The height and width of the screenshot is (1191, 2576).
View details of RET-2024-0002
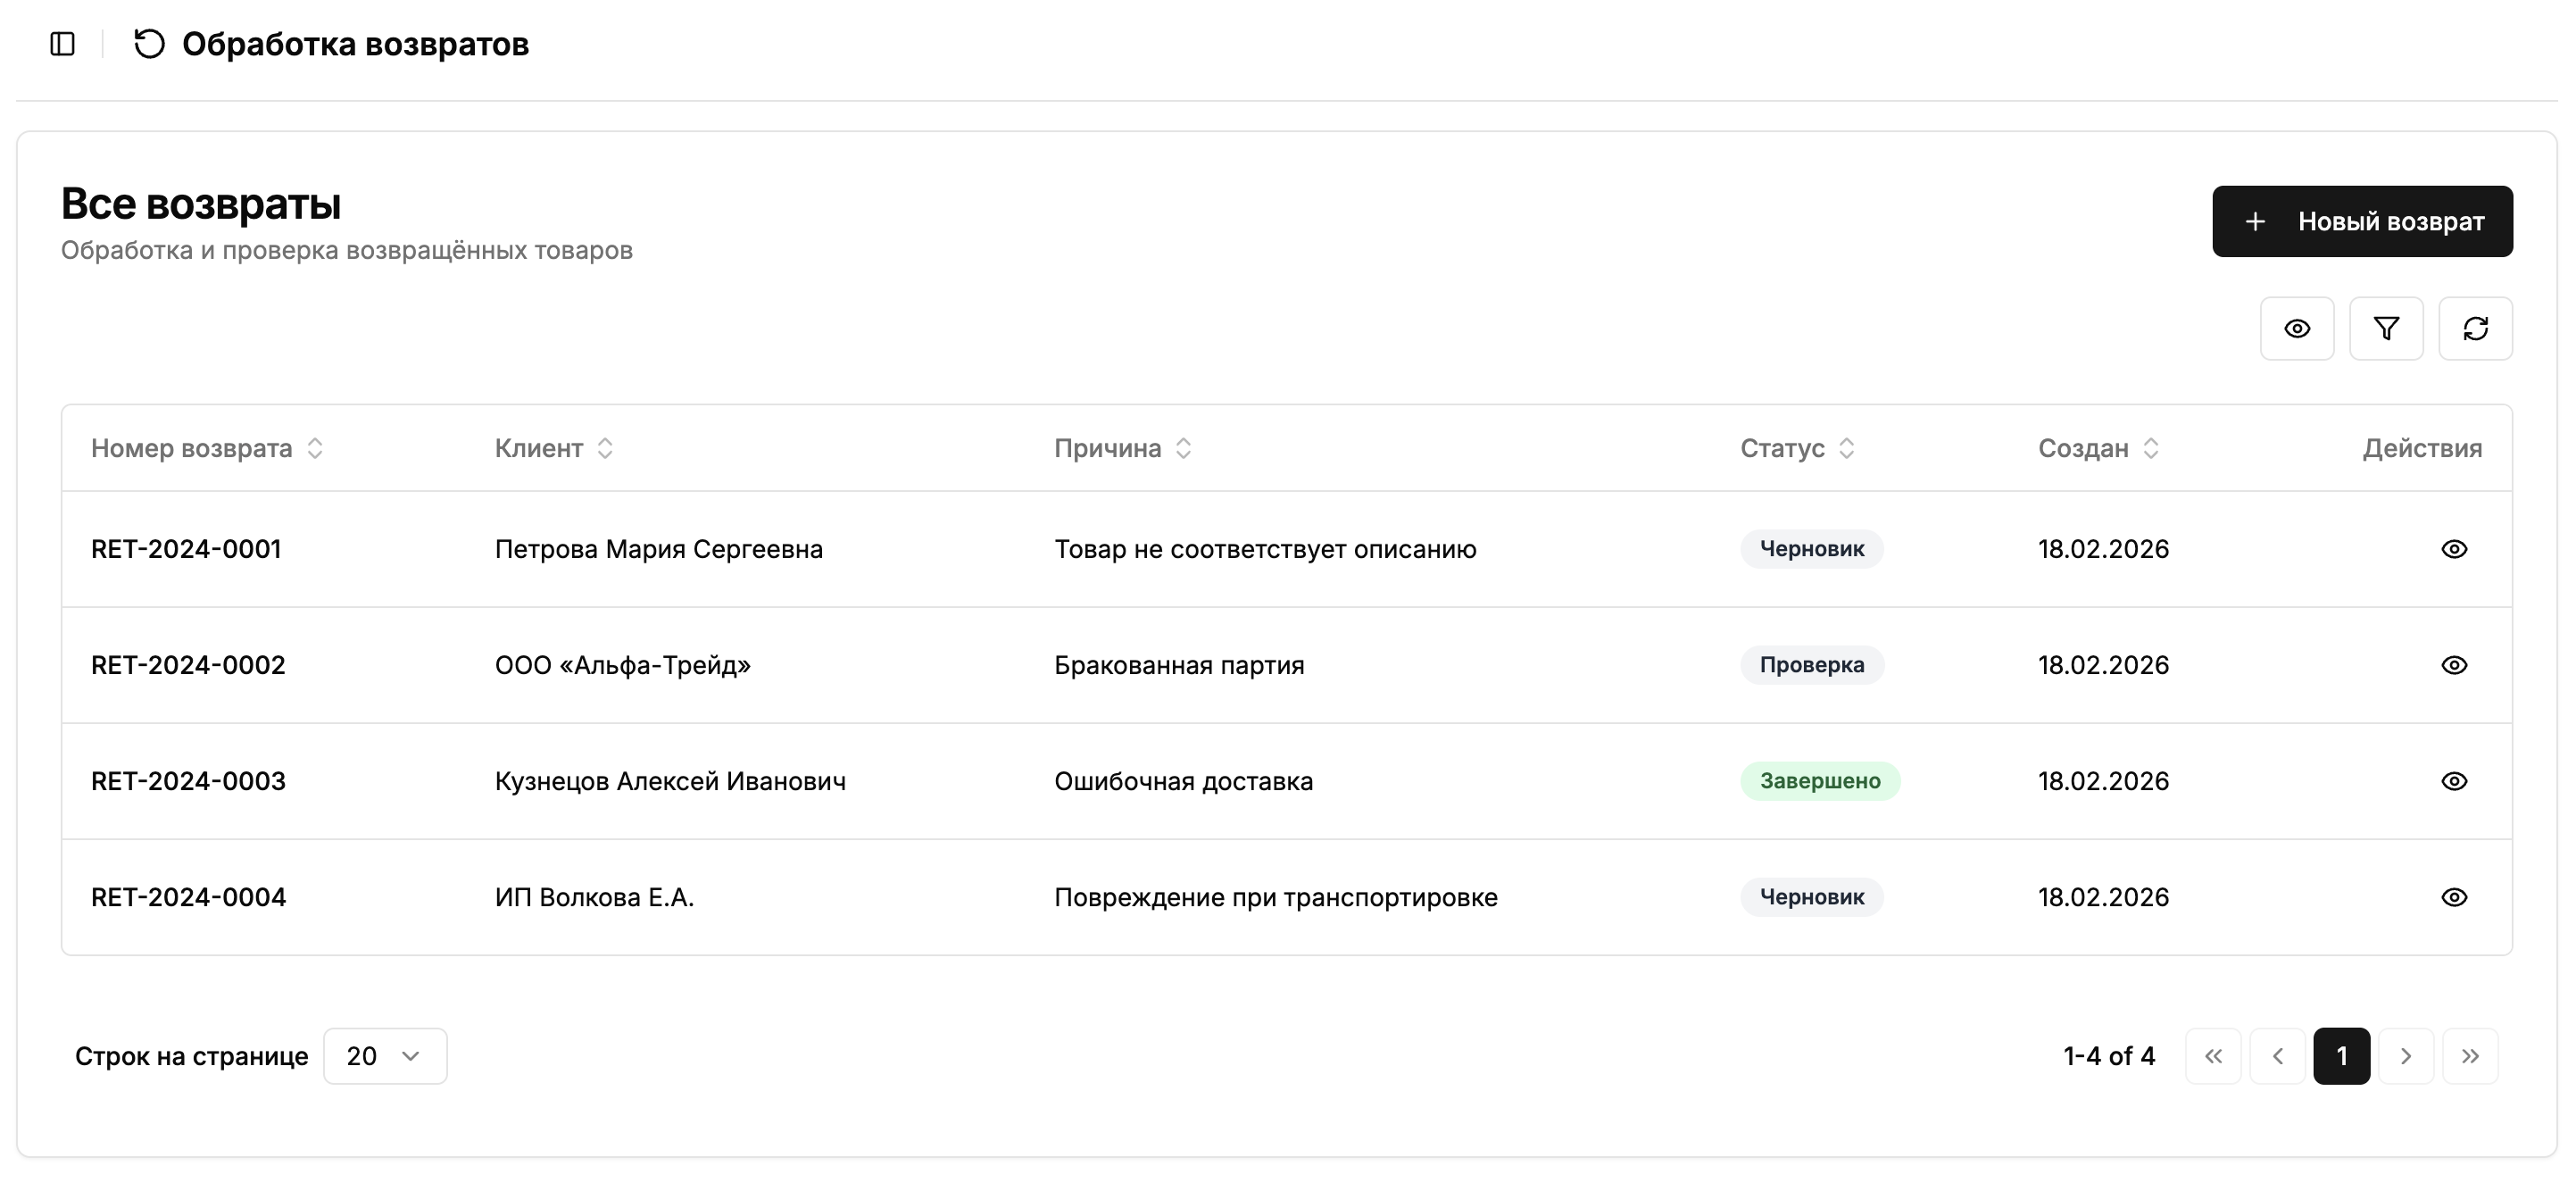point(2453,665)
